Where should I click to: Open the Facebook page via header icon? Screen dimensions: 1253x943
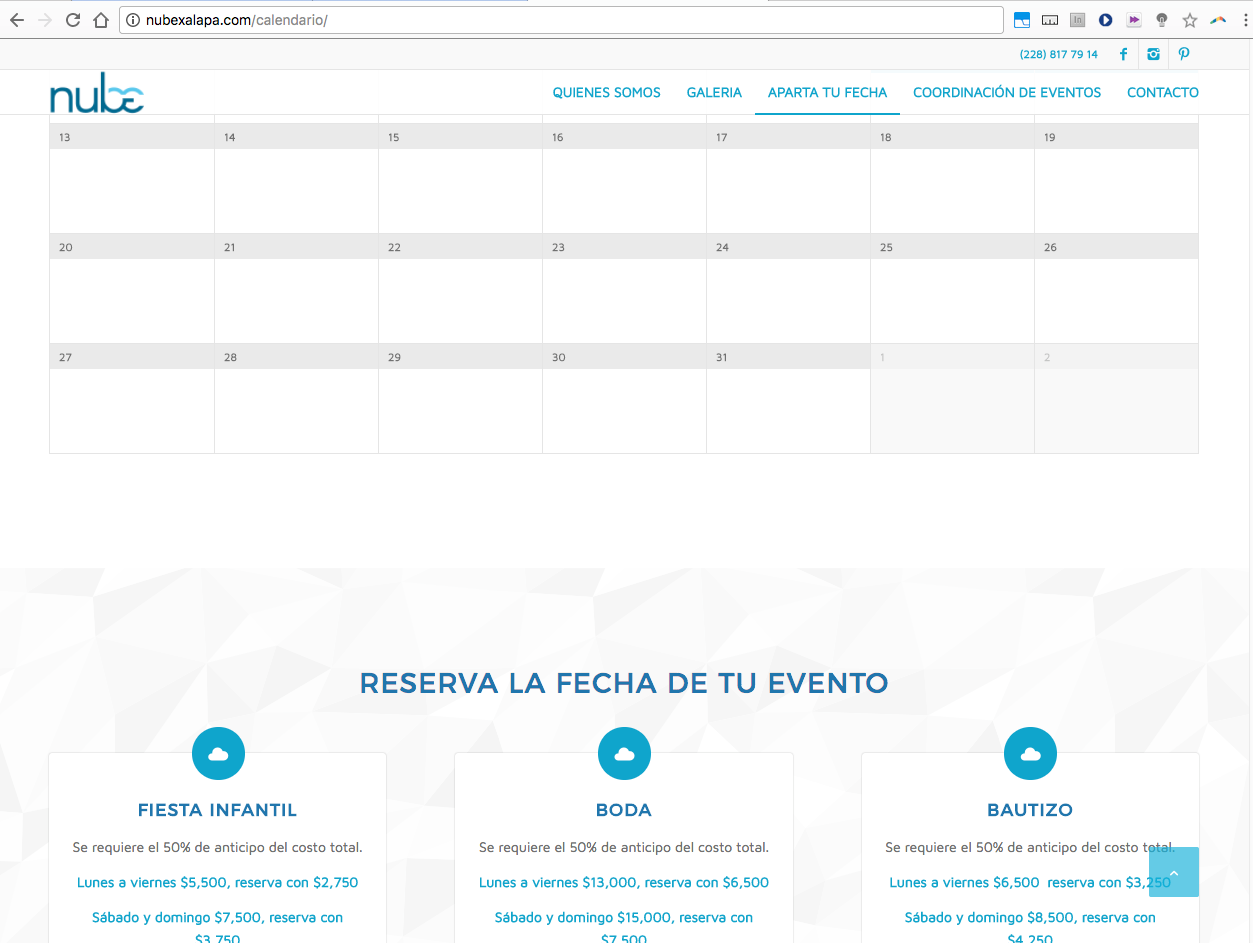[x=1123, y=55]
